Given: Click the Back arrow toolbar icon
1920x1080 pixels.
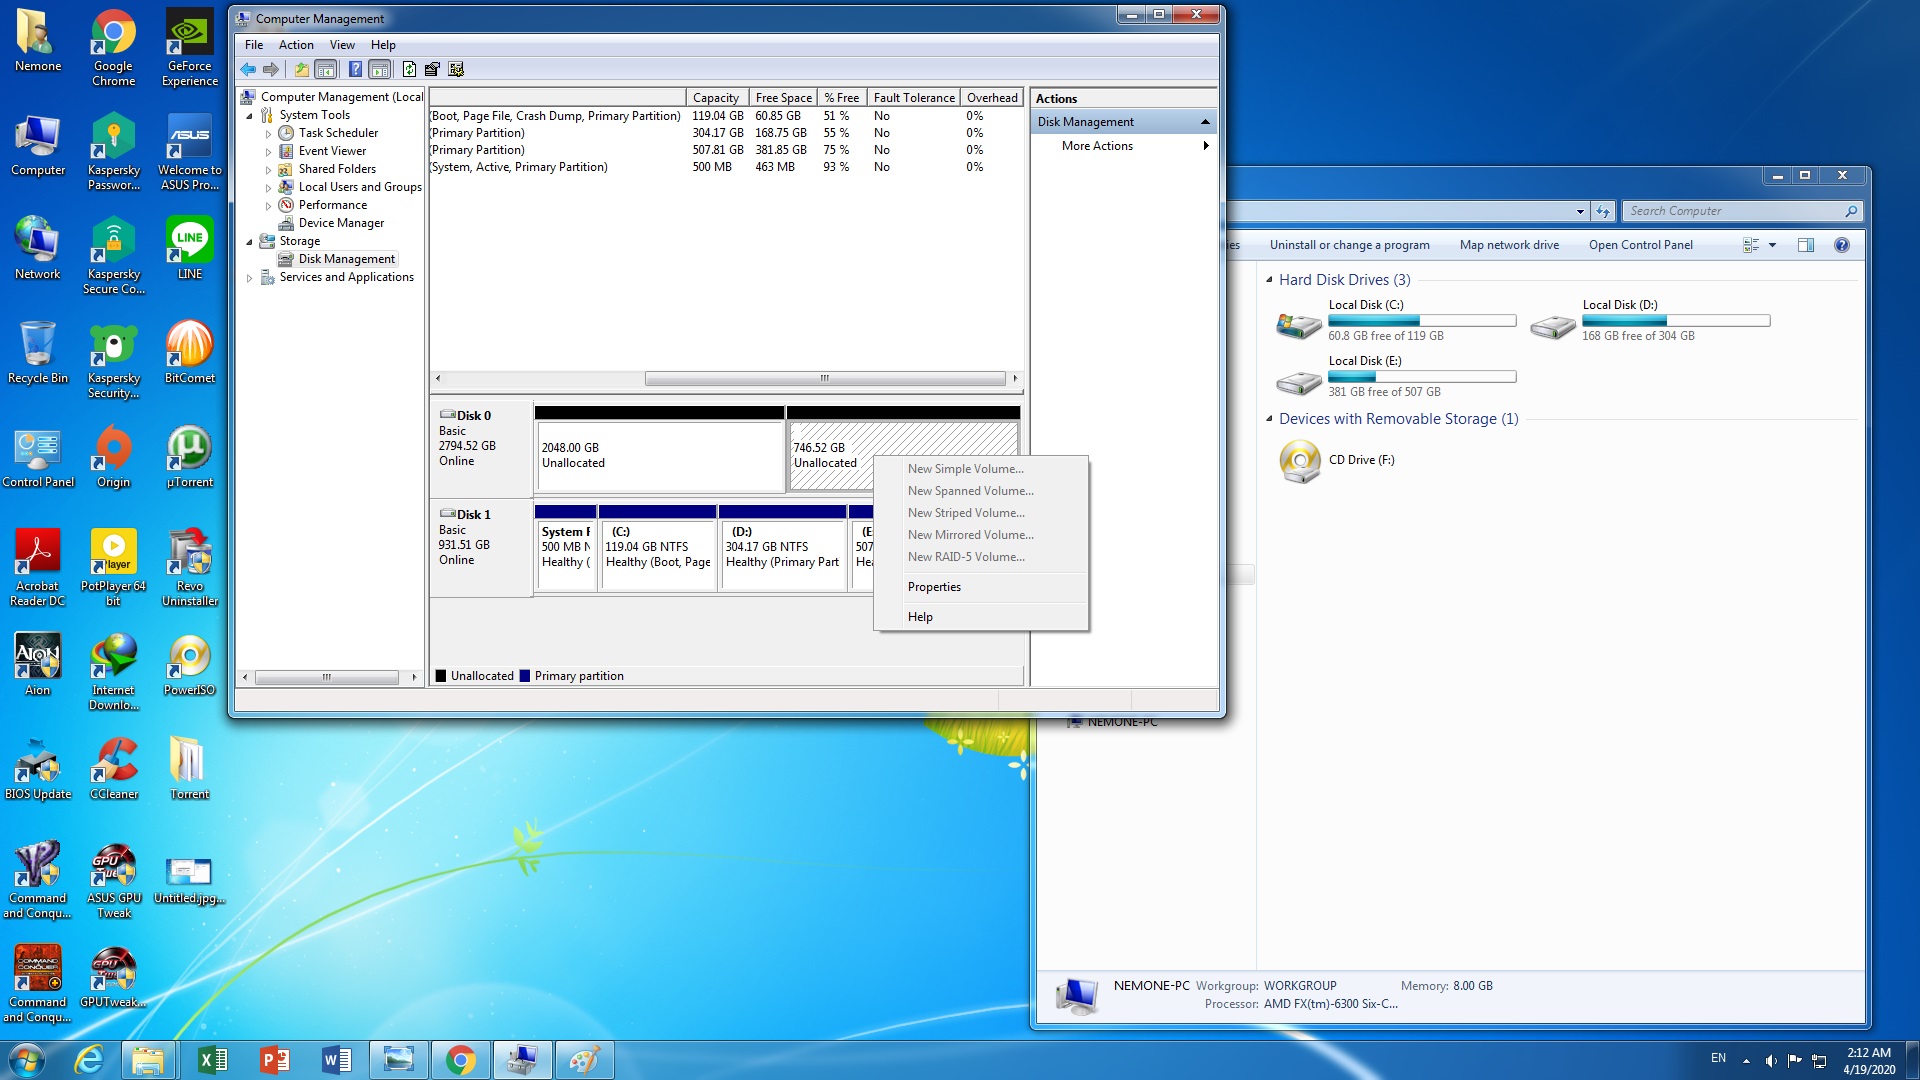Looking at the screenshot, I should point(248,69).
